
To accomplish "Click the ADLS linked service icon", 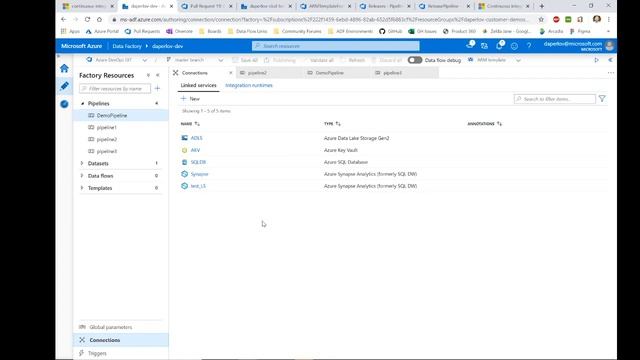I will coord(184,138).
